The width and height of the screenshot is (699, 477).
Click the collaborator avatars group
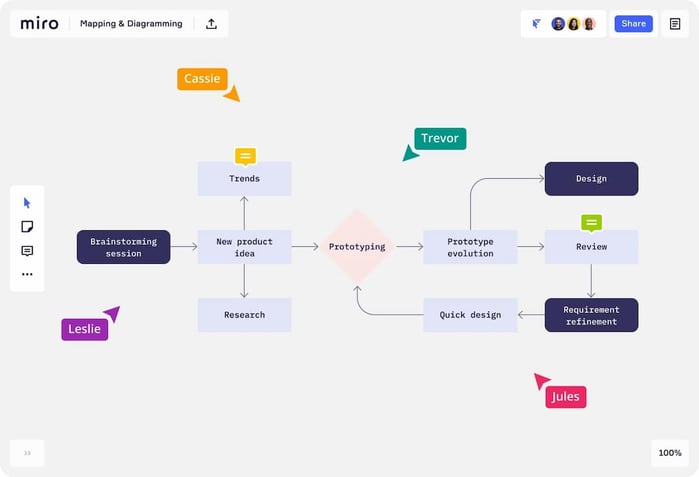(574, 24)
